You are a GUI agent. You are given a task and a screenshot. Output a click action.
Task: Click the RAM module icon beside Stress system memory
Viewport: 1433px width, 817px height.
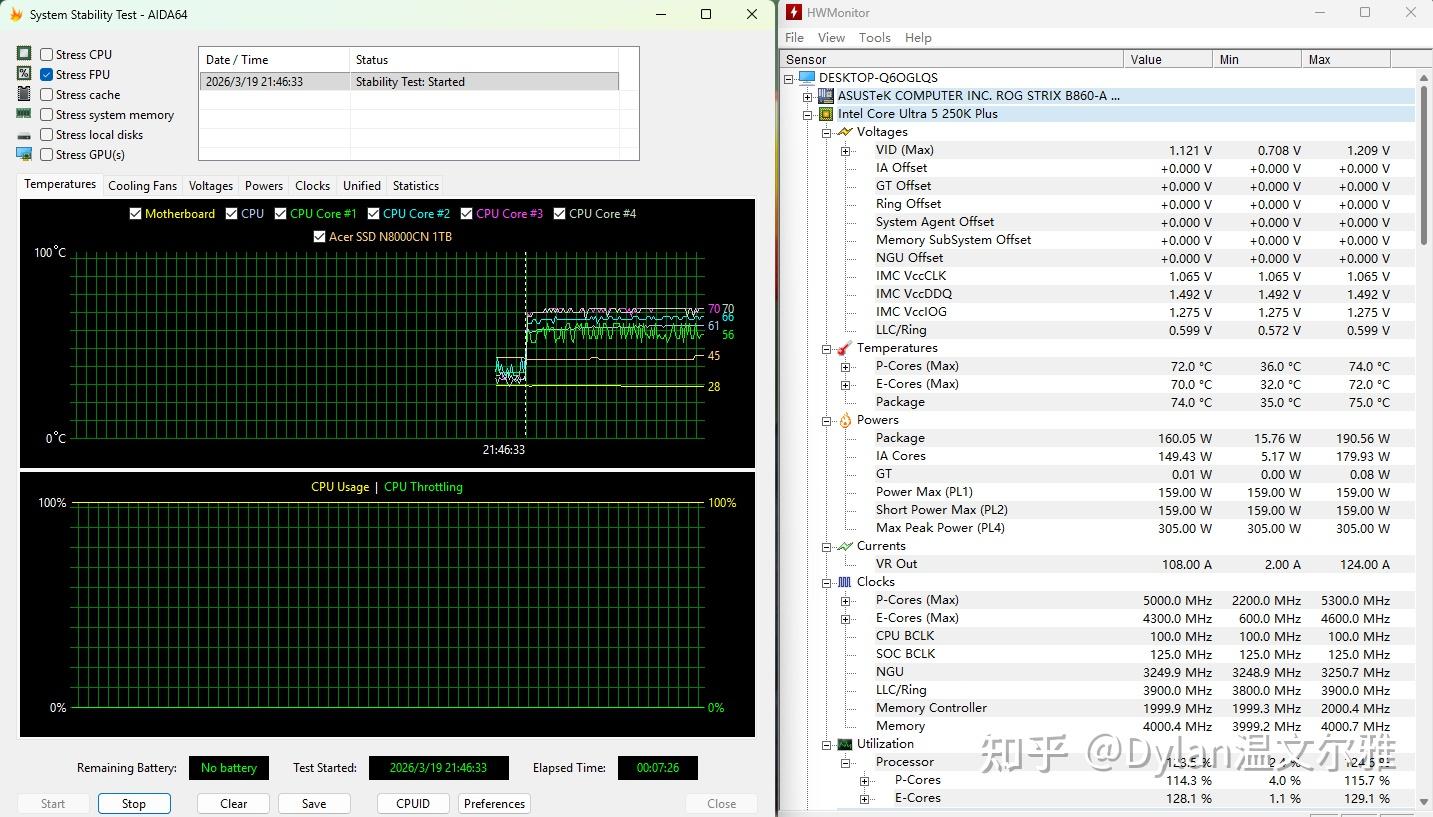coord(24,114)
